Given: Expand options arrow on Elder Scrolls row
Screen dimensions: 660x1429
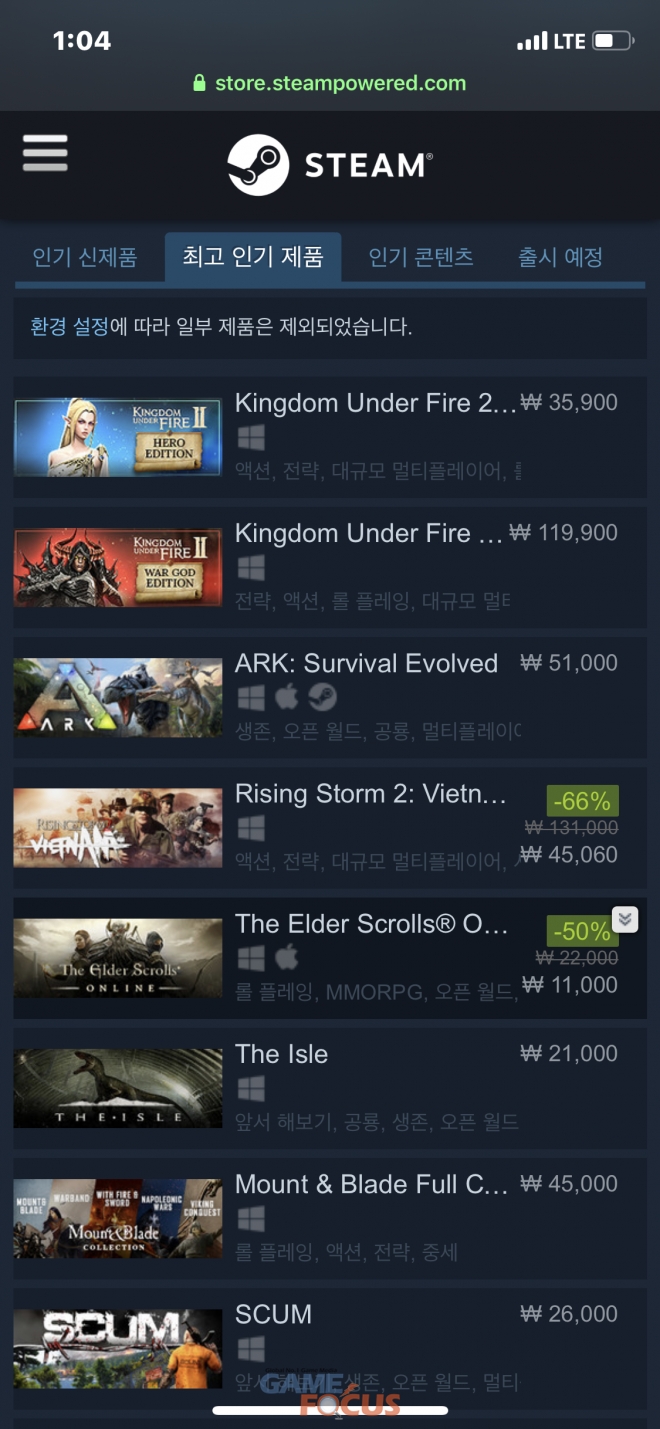Looking at the screenshot, I should pyautogui.click(x=625, y=919).
